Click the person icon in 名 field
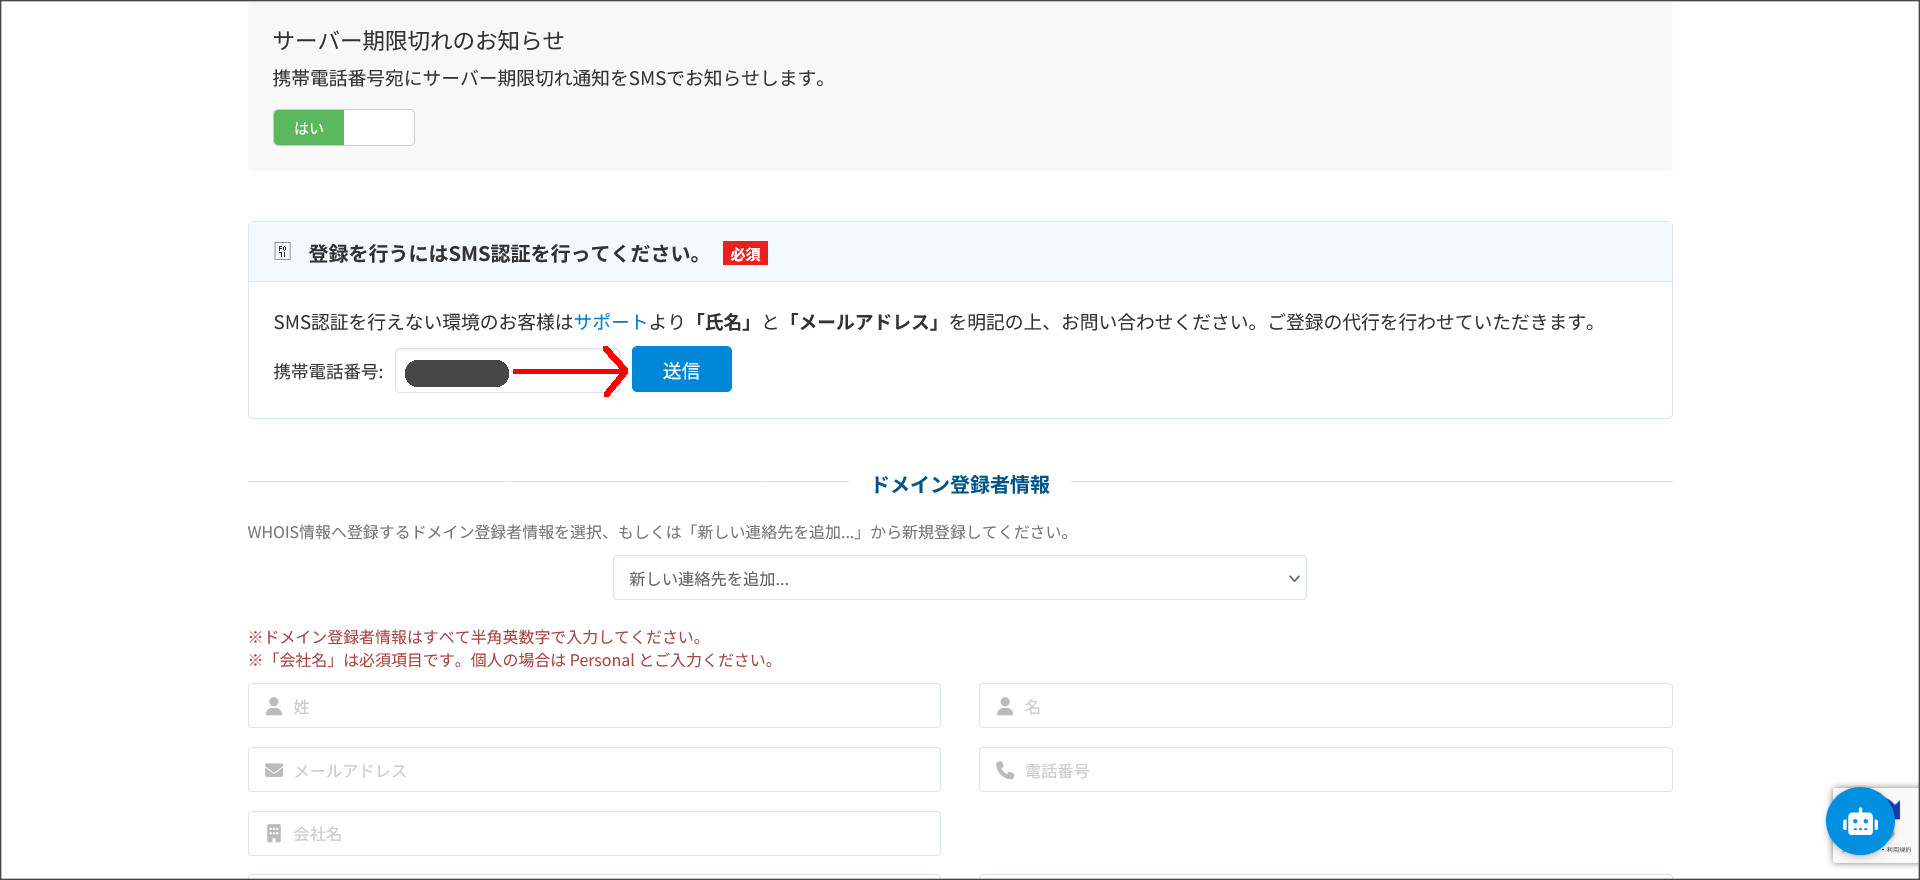 [x=1005, y=706]
